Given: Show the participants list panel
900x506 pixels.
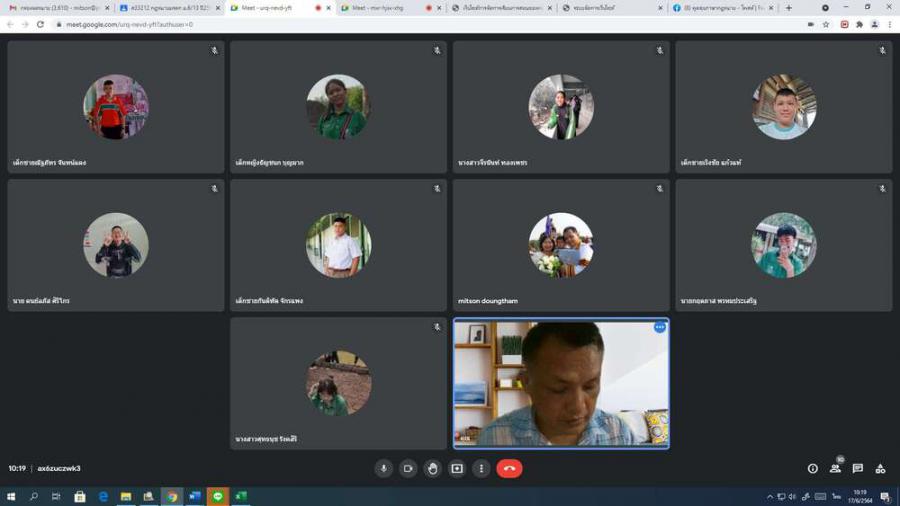Looking at the screenshot, I should coord(835,468).
